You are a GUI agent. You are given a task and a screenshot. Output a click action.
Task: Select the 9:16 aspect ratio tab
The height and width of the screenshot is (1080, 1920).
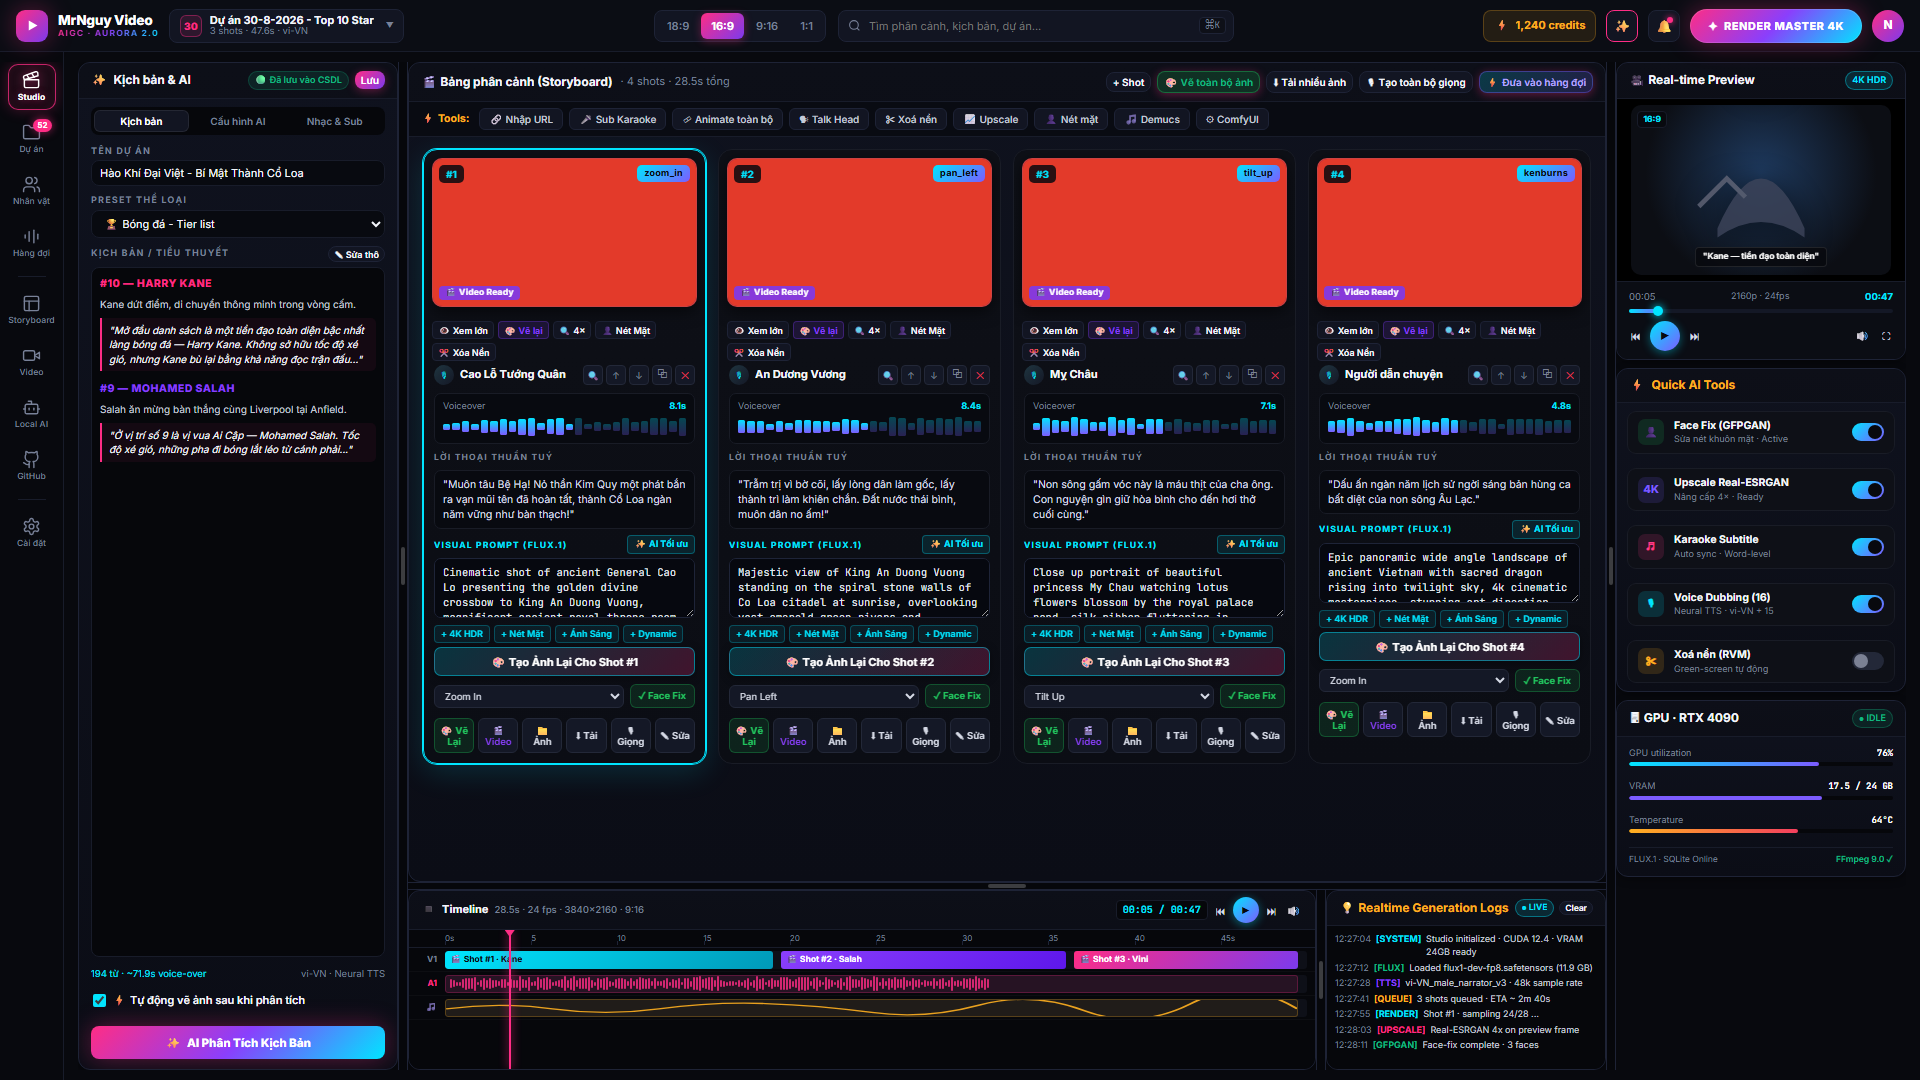pyautogui.click(x=767, y=26)
